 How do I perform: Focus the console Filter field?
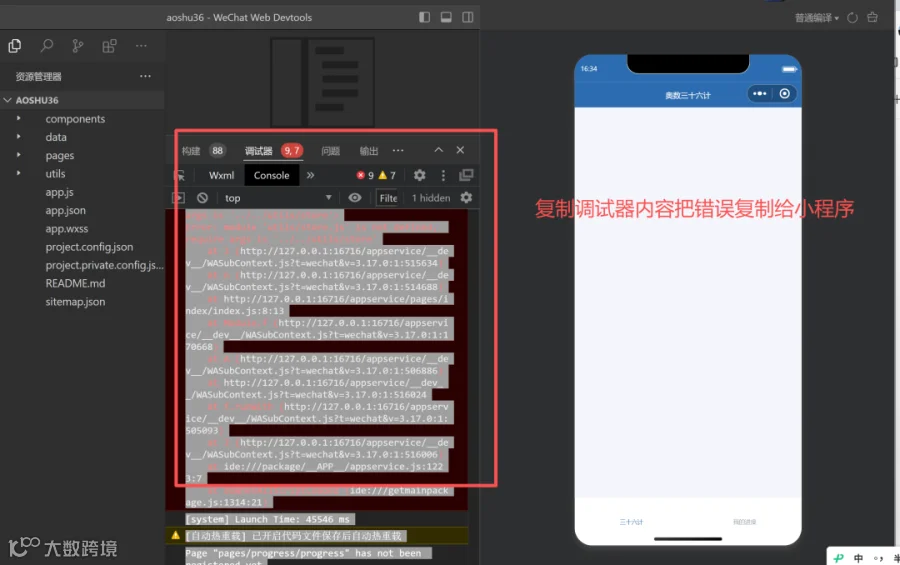[387, 198]
